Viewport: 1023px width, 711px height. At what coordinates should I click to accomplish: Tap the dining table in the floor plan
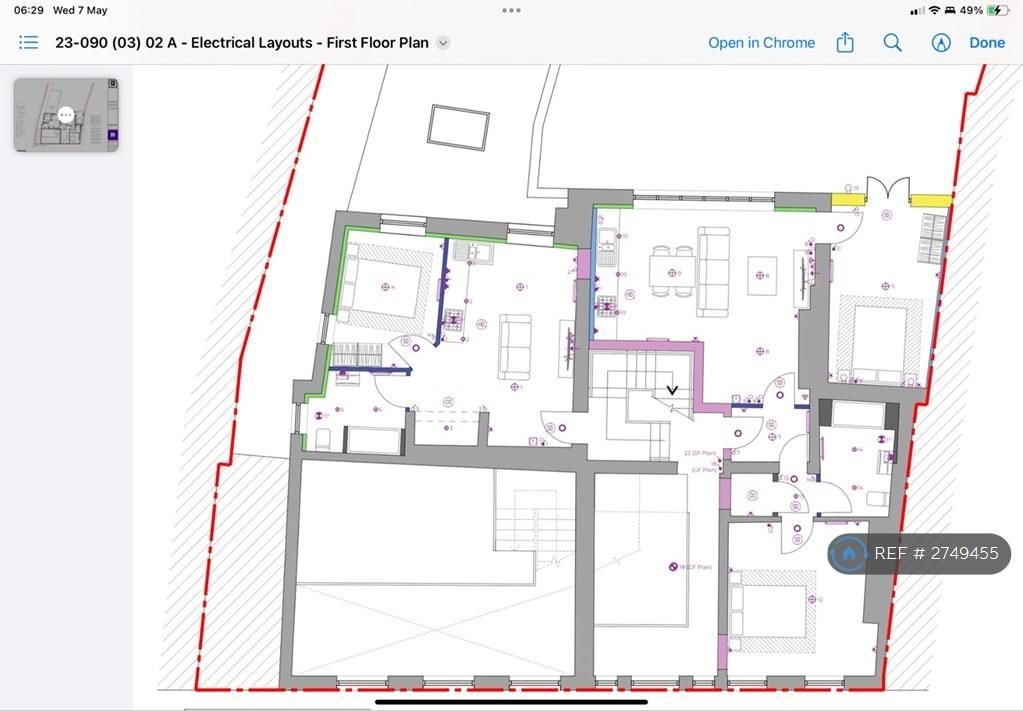point(671,272)
